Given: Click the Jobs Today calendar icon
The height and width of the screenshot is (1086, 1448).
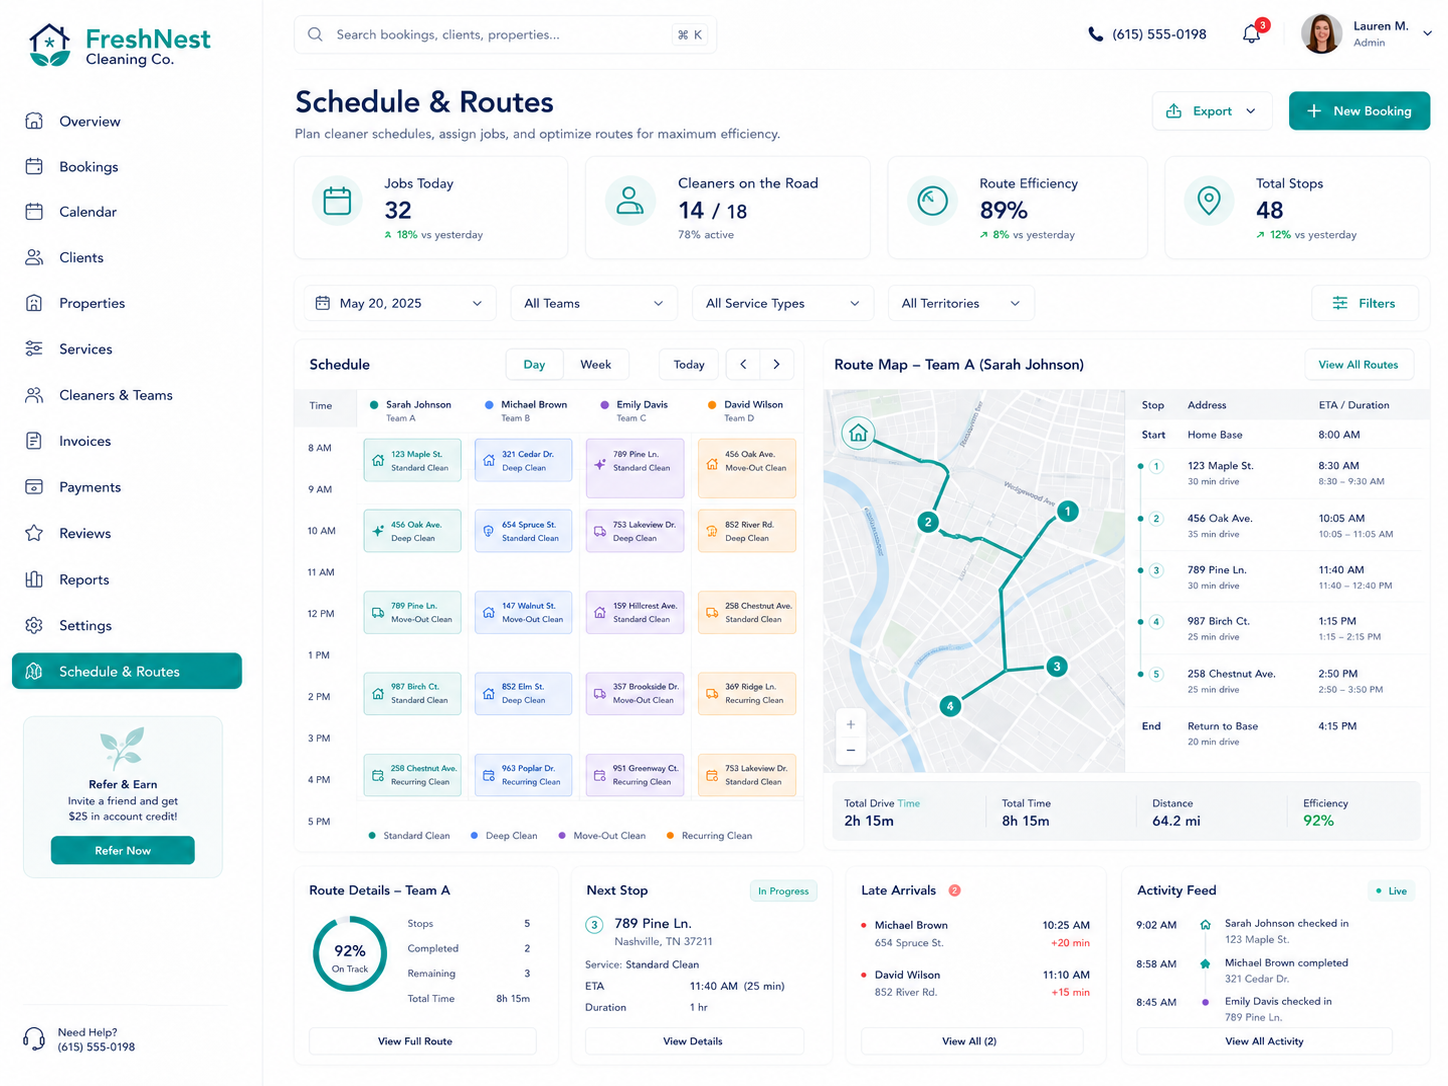Looking at the screenshot, I should 338,201.
